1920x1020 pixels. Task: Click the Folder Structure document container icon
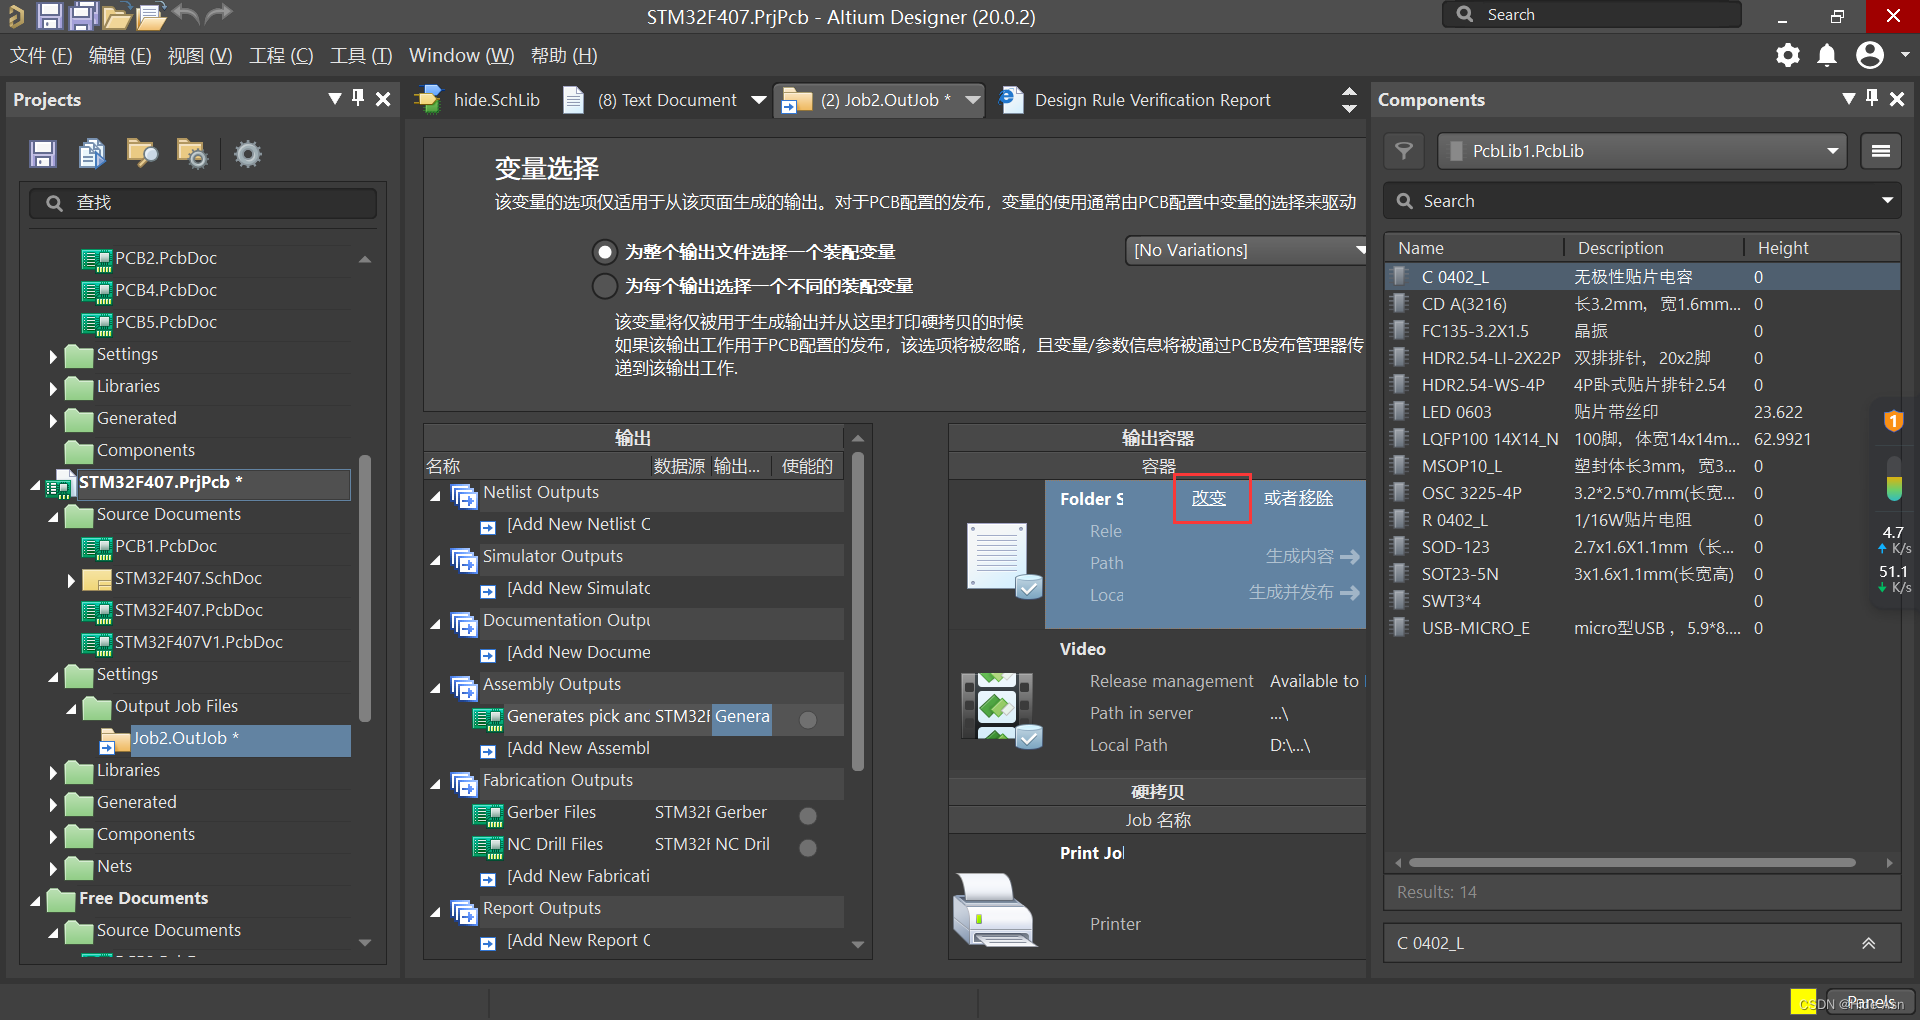(x=1004, y=560)
